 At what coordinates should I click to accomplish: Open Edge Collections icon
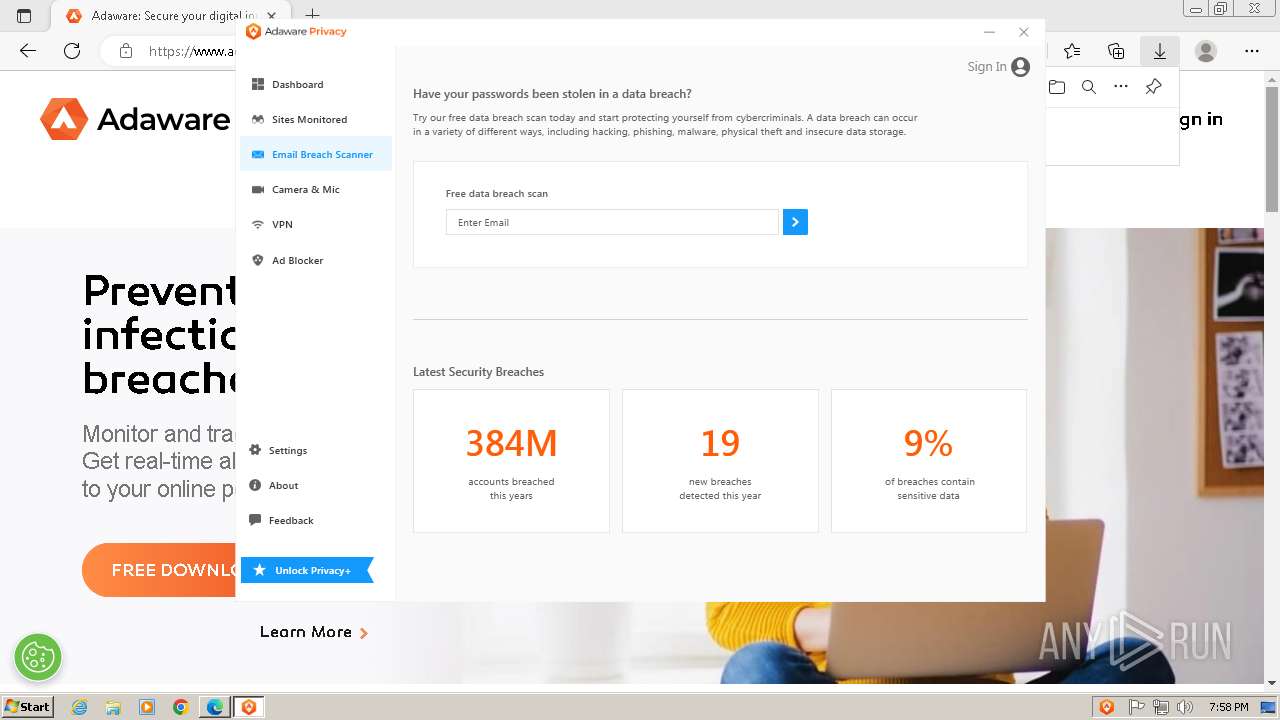pos(1116,51)
